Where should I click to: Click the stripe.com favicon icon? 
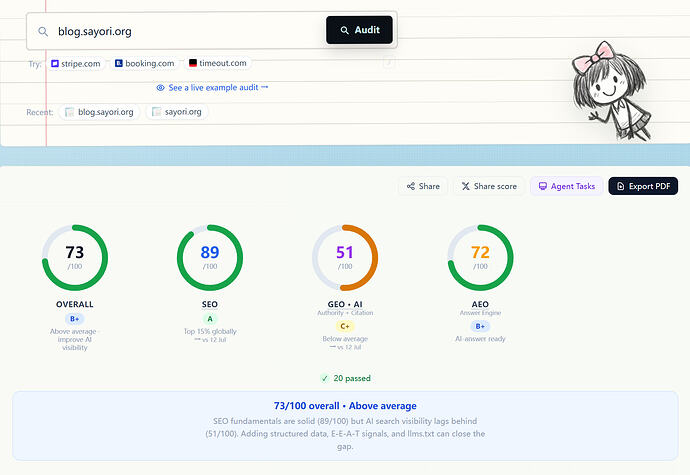(55, 63)
